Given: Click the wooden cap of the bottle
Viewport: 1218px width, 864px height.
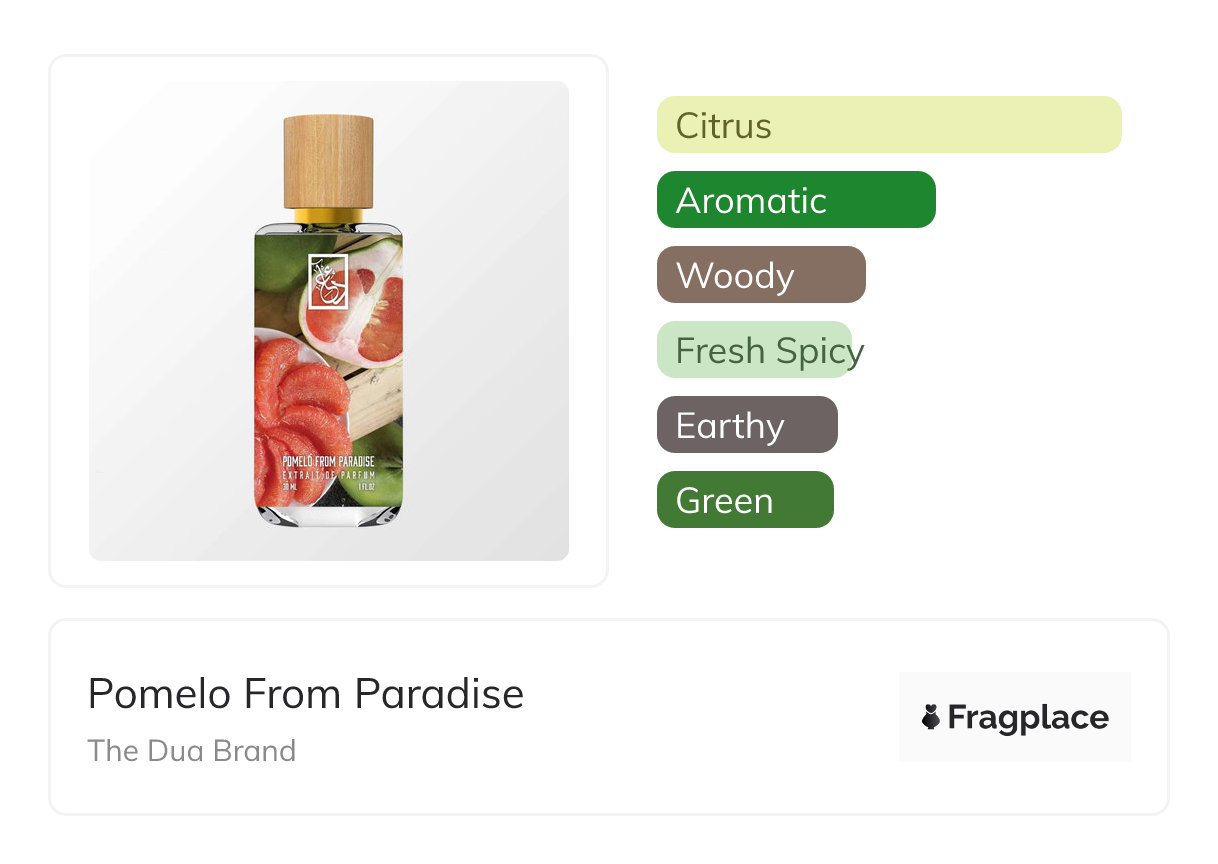Looking at the screenshot, I should point(328,160).
